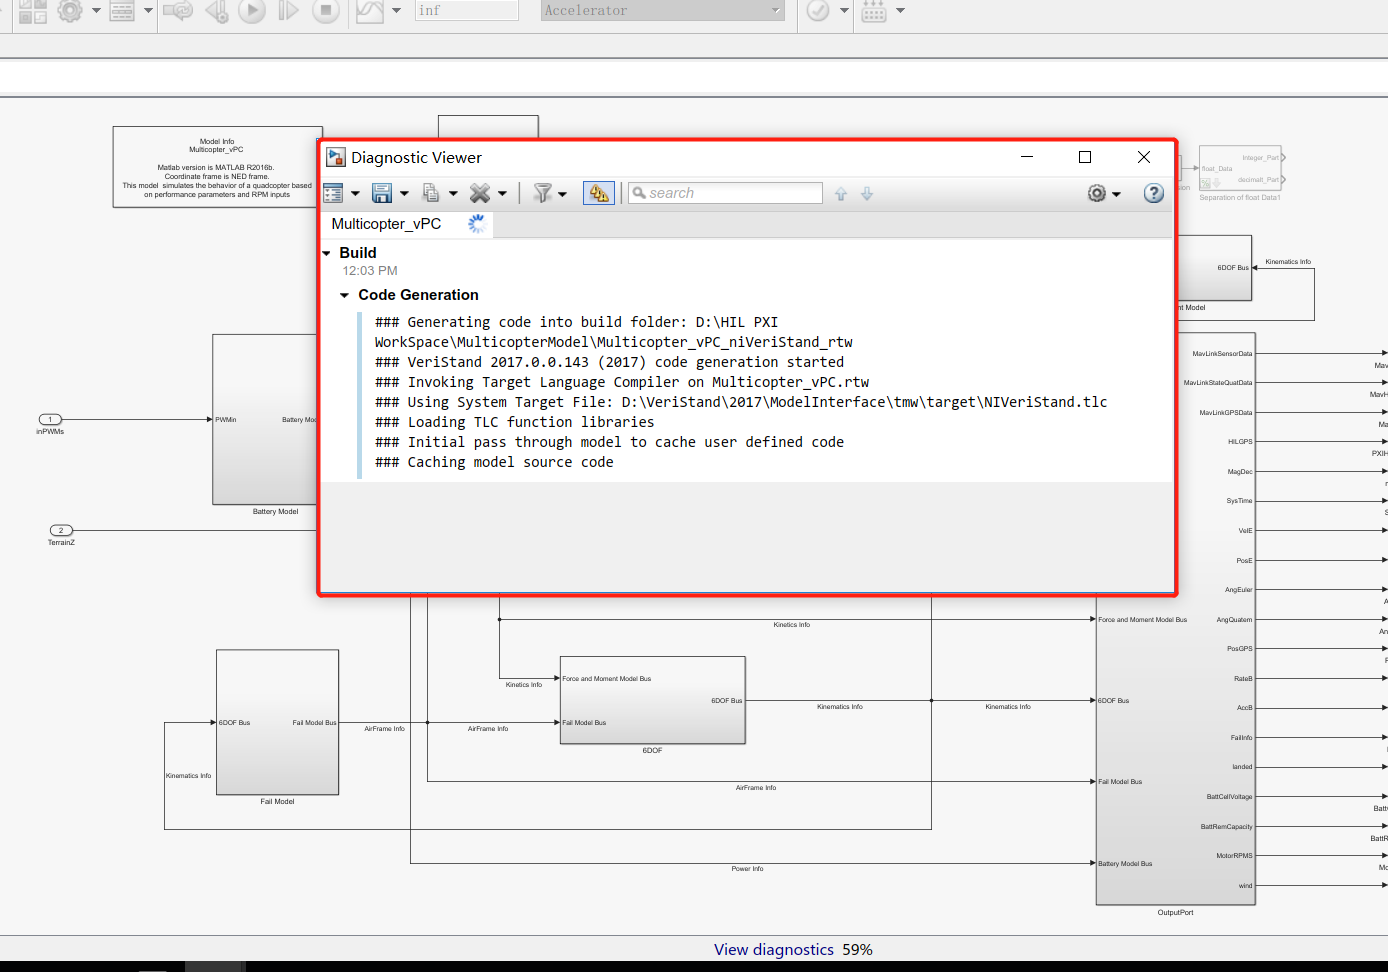The image size is (1388, 972).
Task: Select the inPWMs input port
Action: click(x=50, y=420)
